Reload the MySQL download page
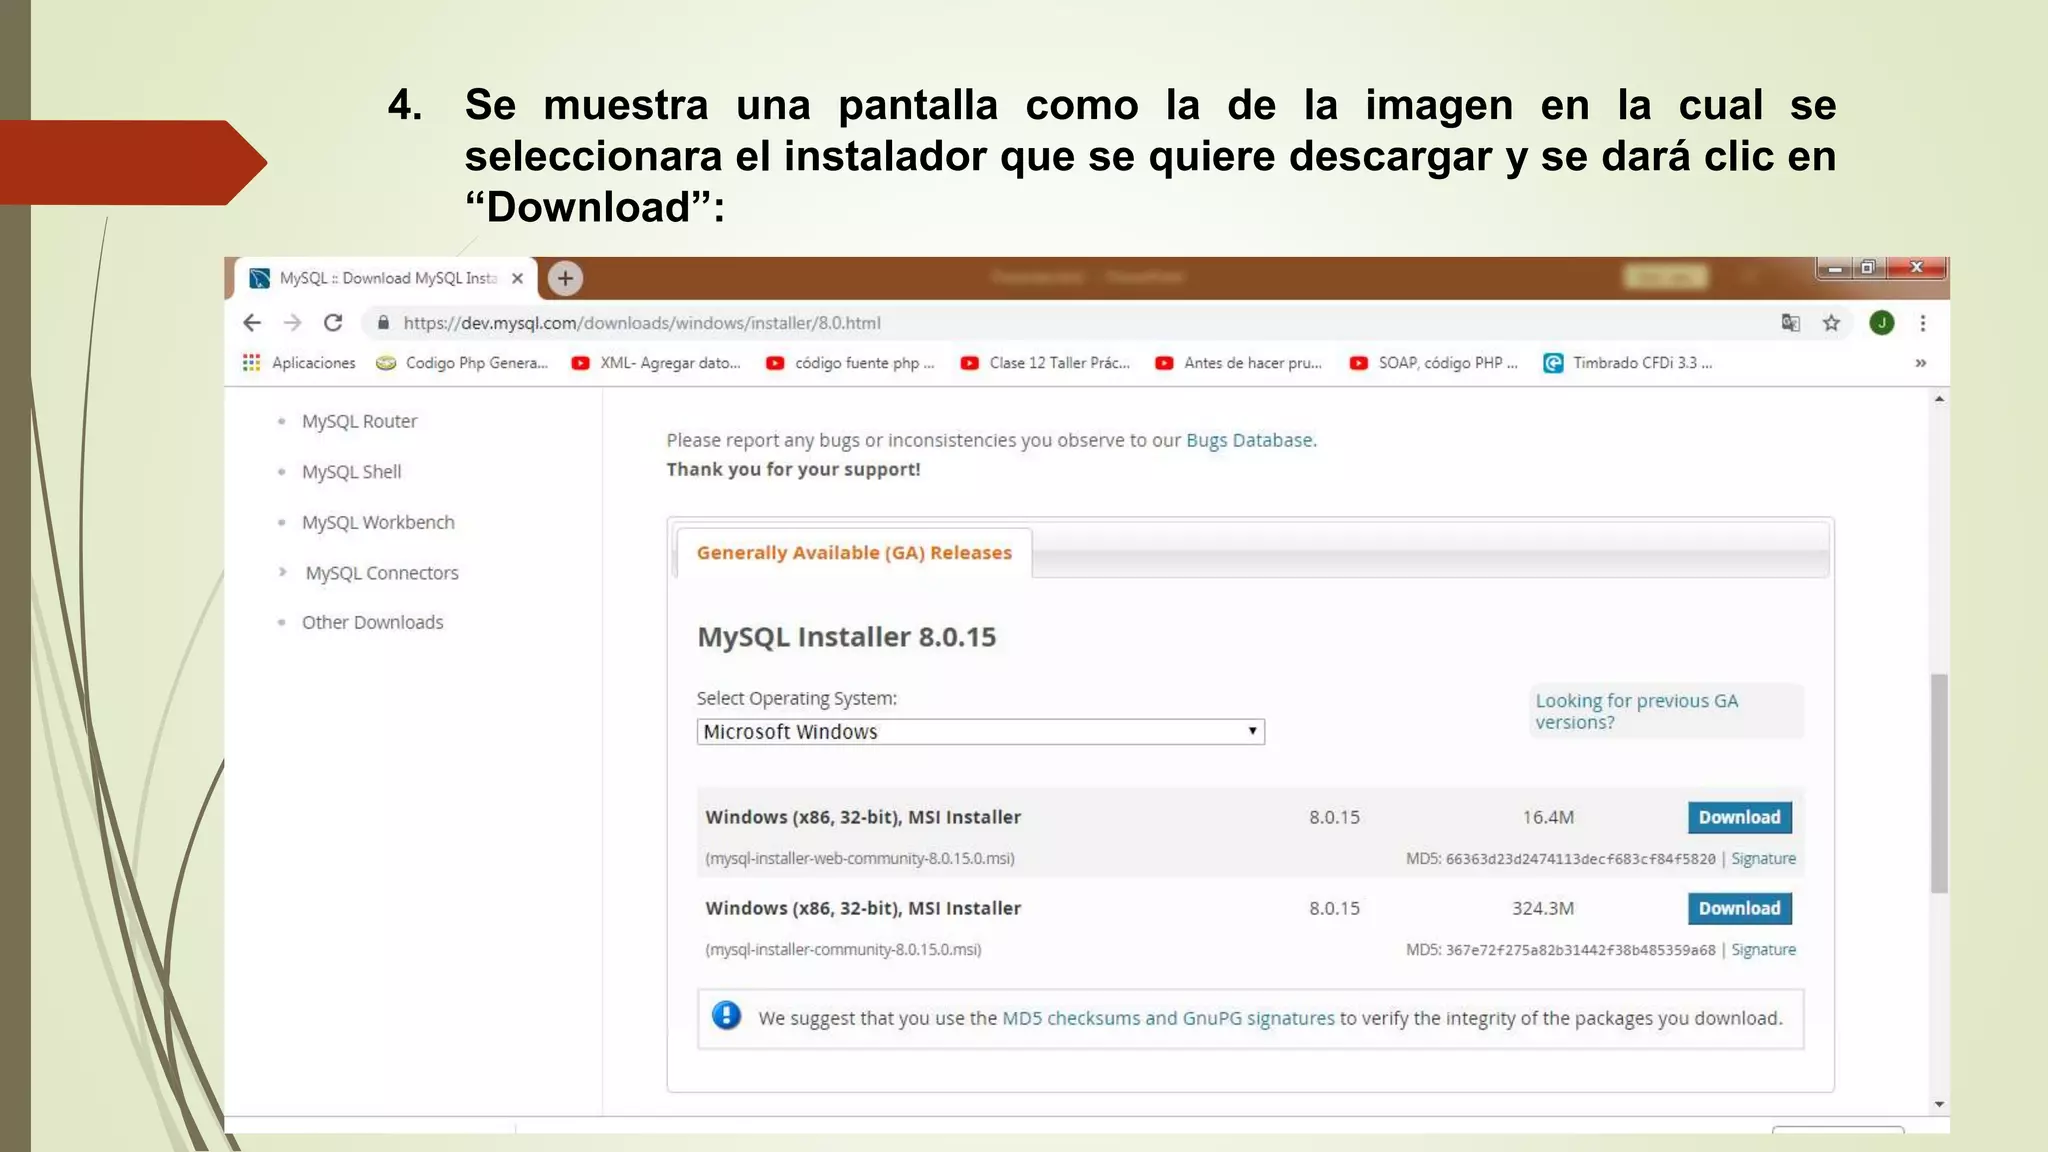Screen dimensions: 2048x1152 333,323
